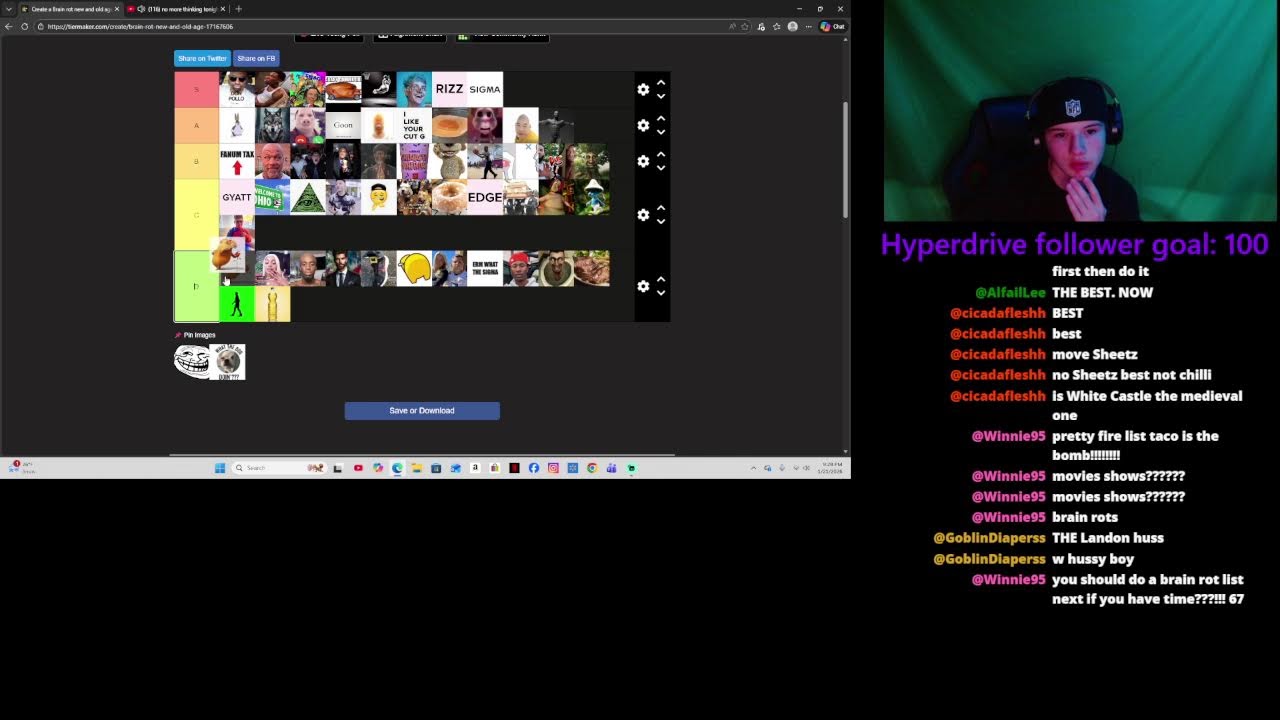Open the Windows Start menu

[220, 468]
